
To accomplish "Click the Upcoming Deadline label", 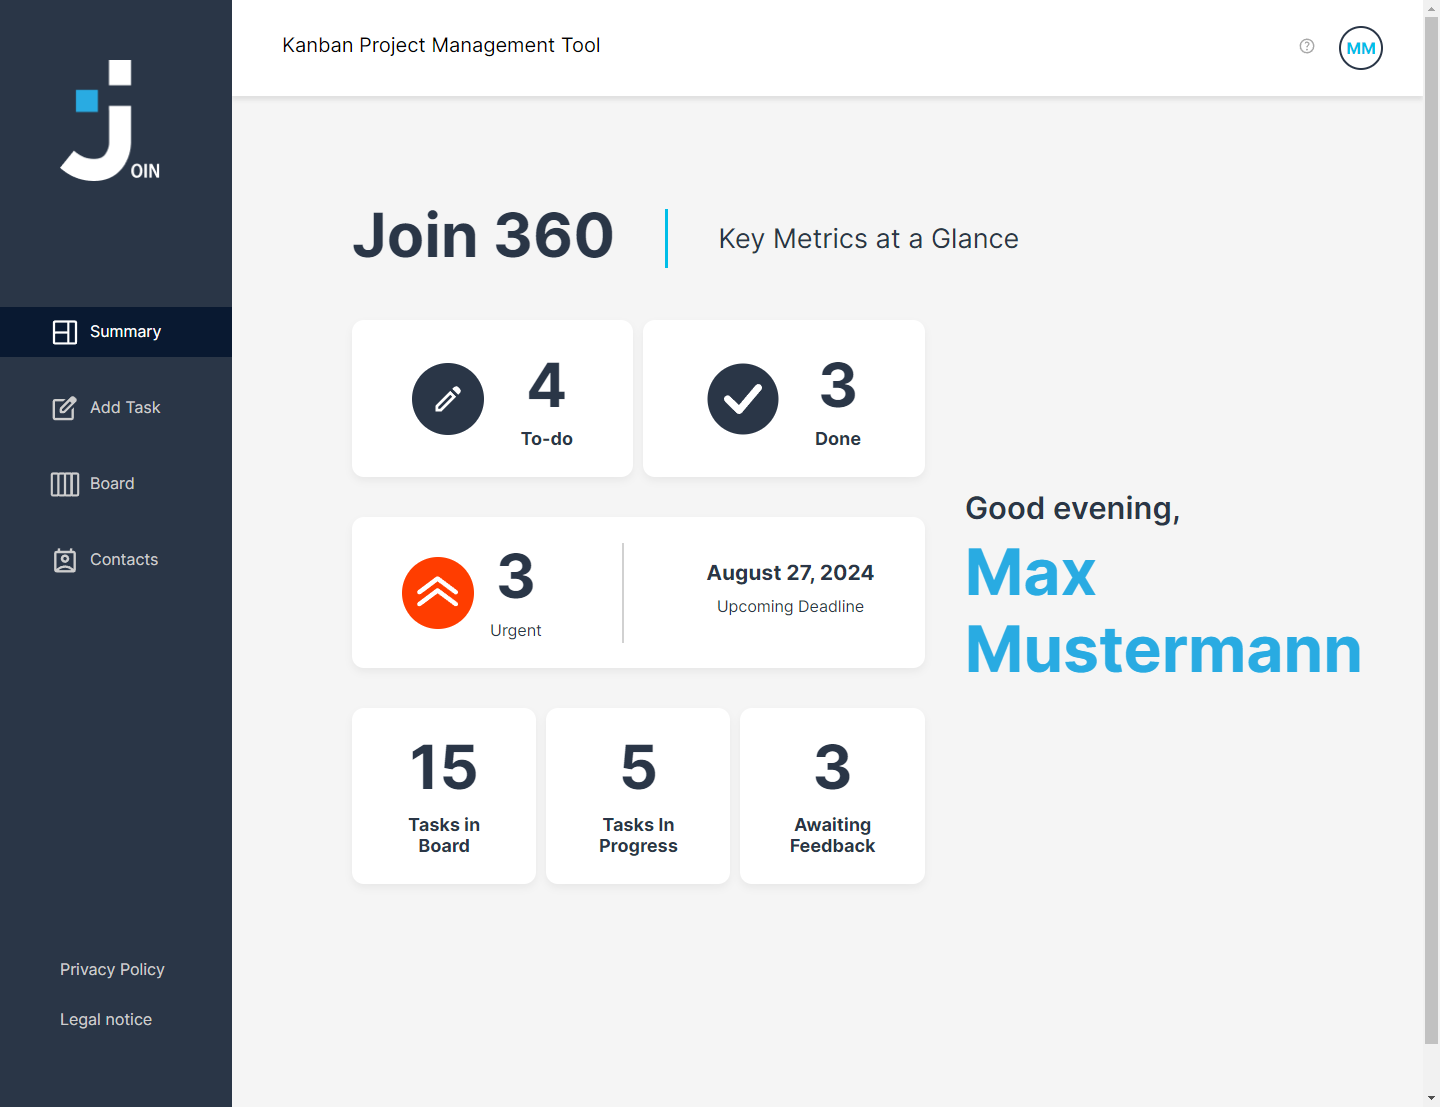I will [790, 607].
